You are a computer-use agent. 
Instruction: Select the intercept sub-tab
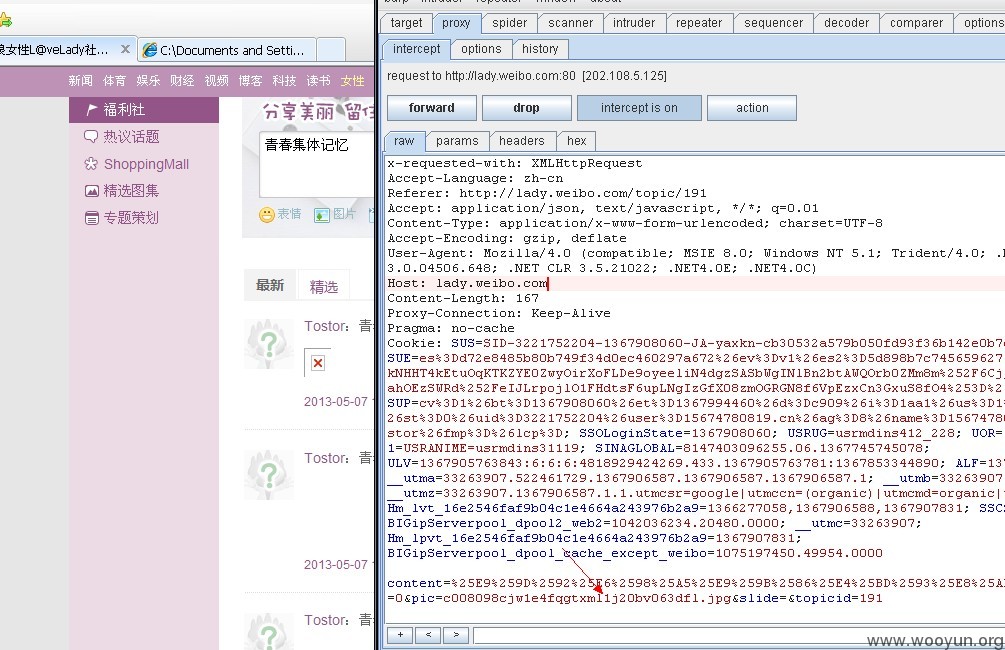coord(416,49)
